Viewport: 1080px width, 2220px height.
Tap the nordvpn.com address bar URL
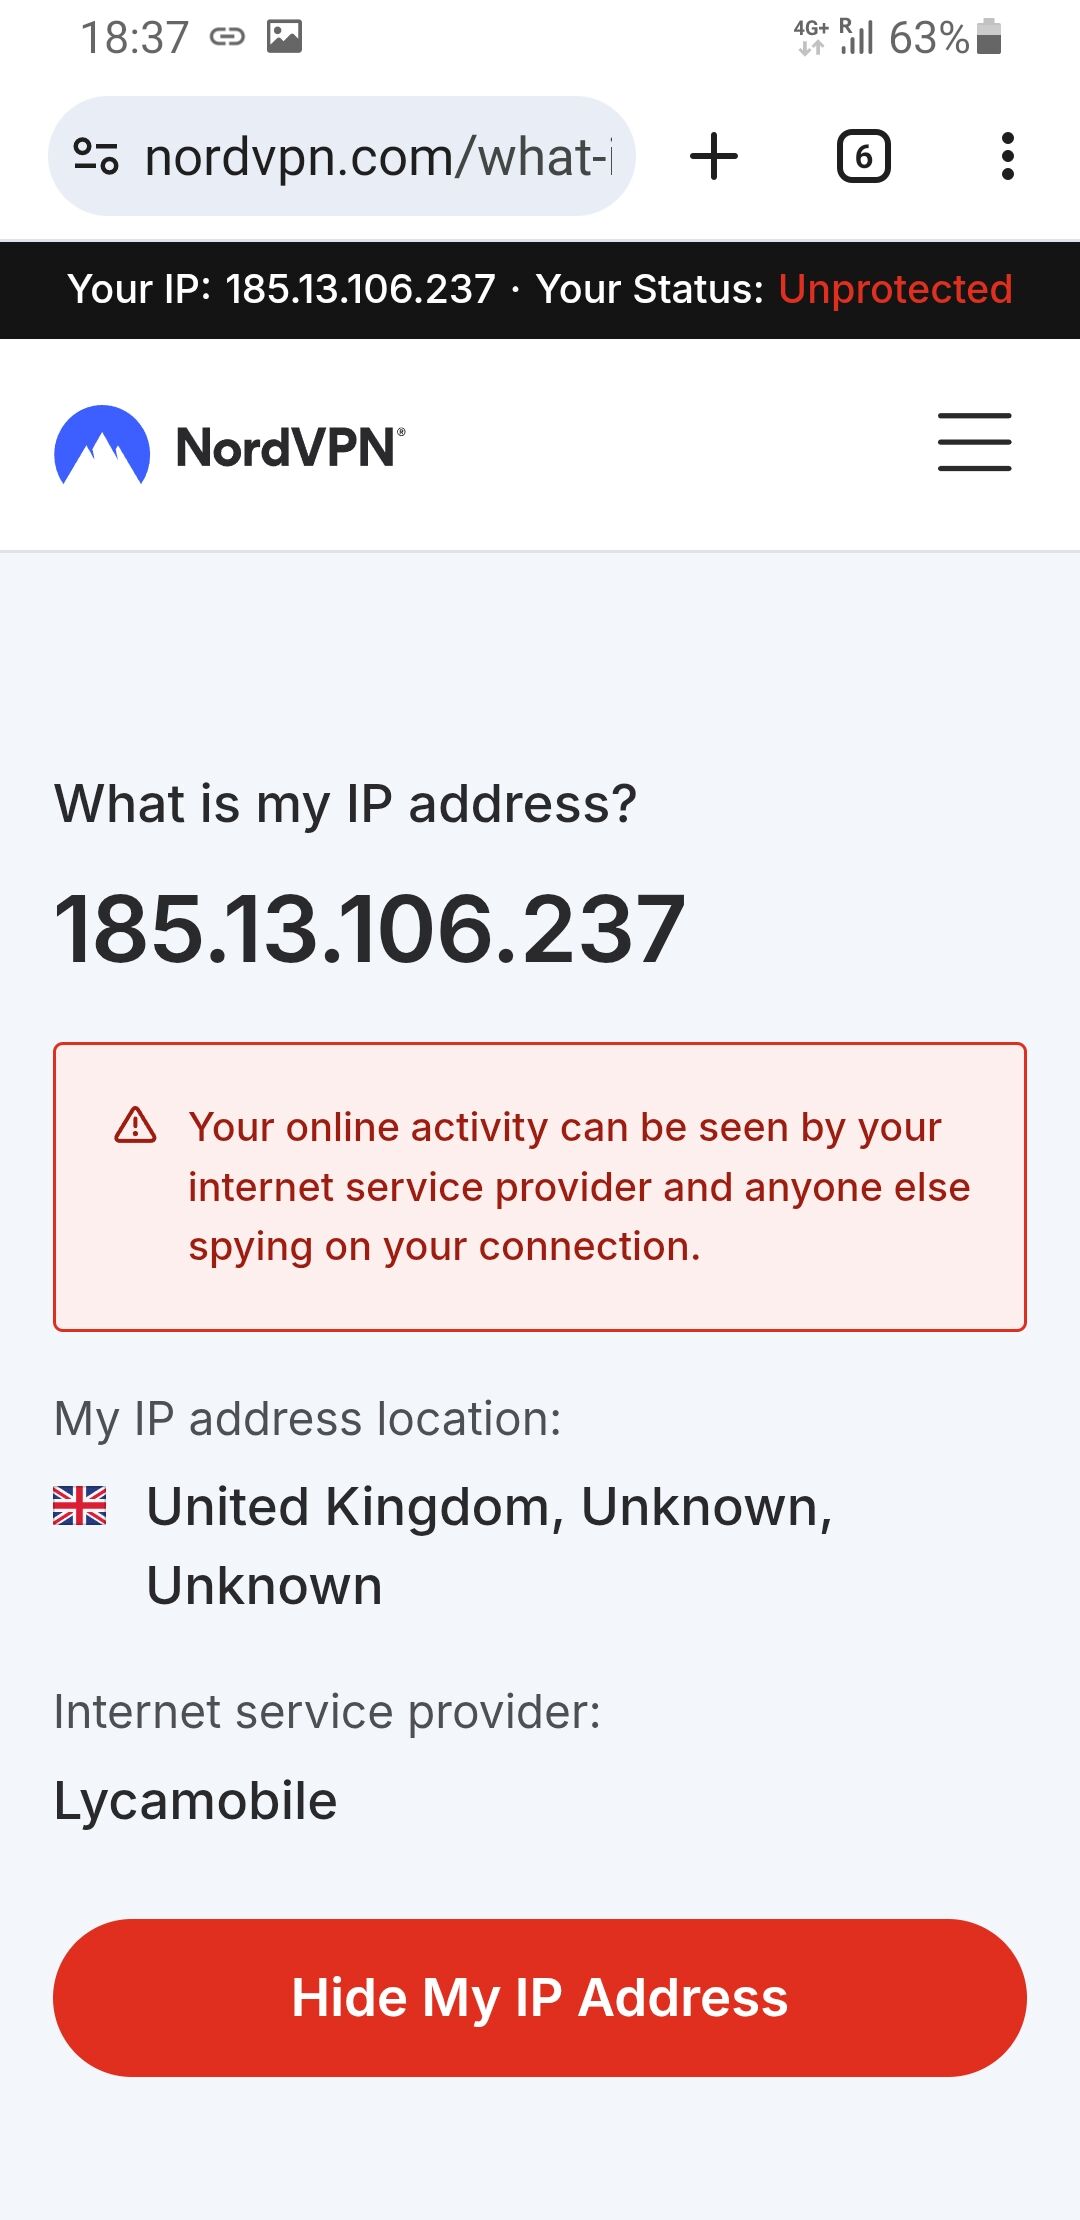click(x=378, y=157)
